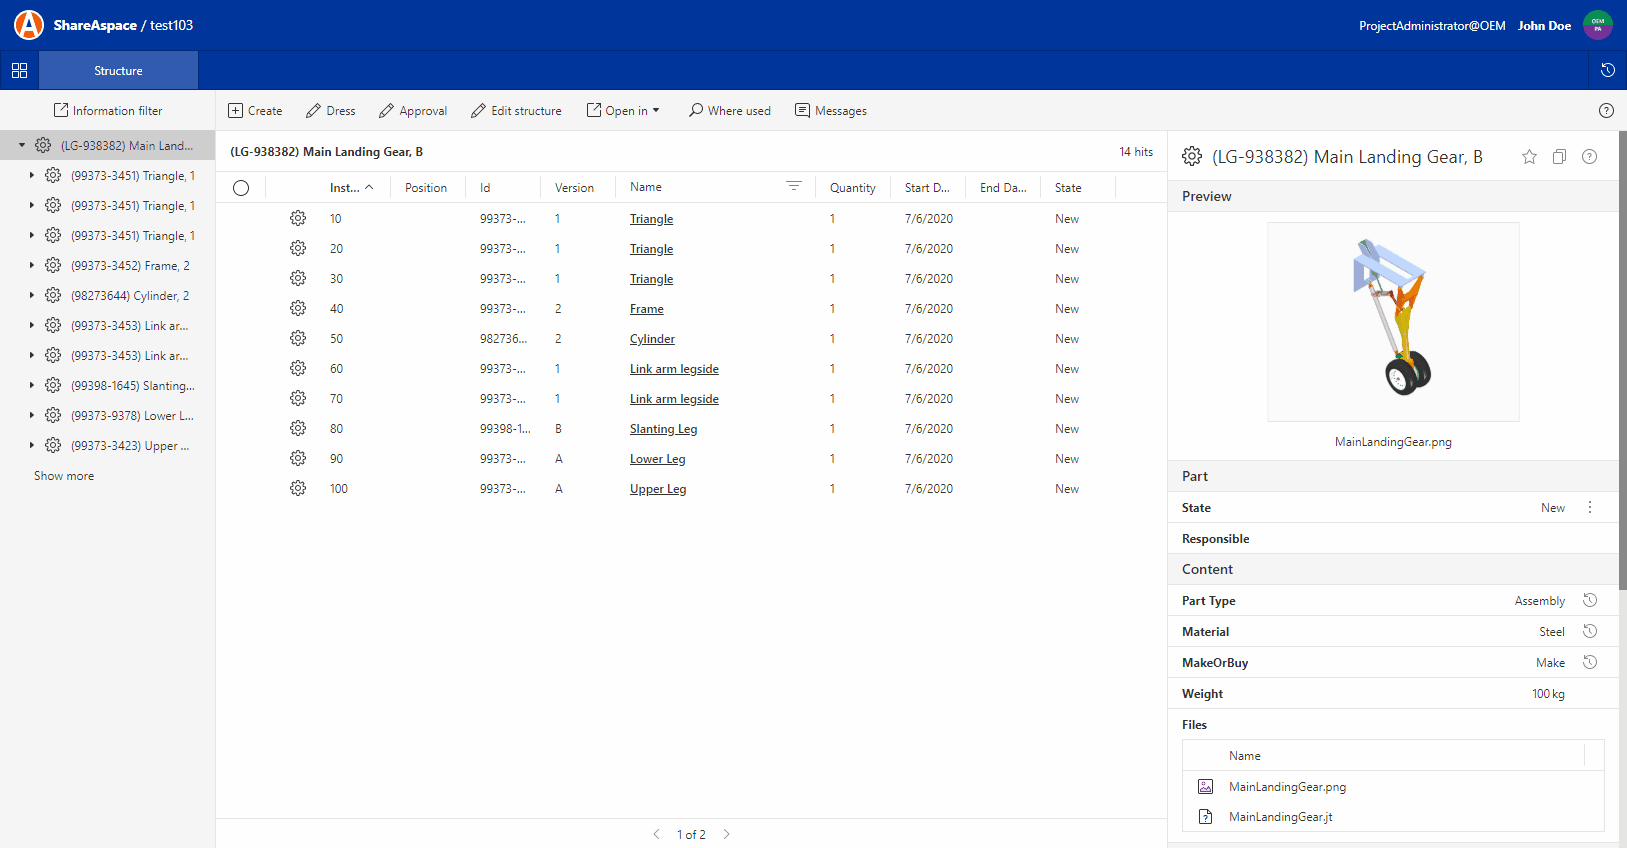Collapse the Main Landing Gear tree root
The image size is (1627, 848).
22,146
